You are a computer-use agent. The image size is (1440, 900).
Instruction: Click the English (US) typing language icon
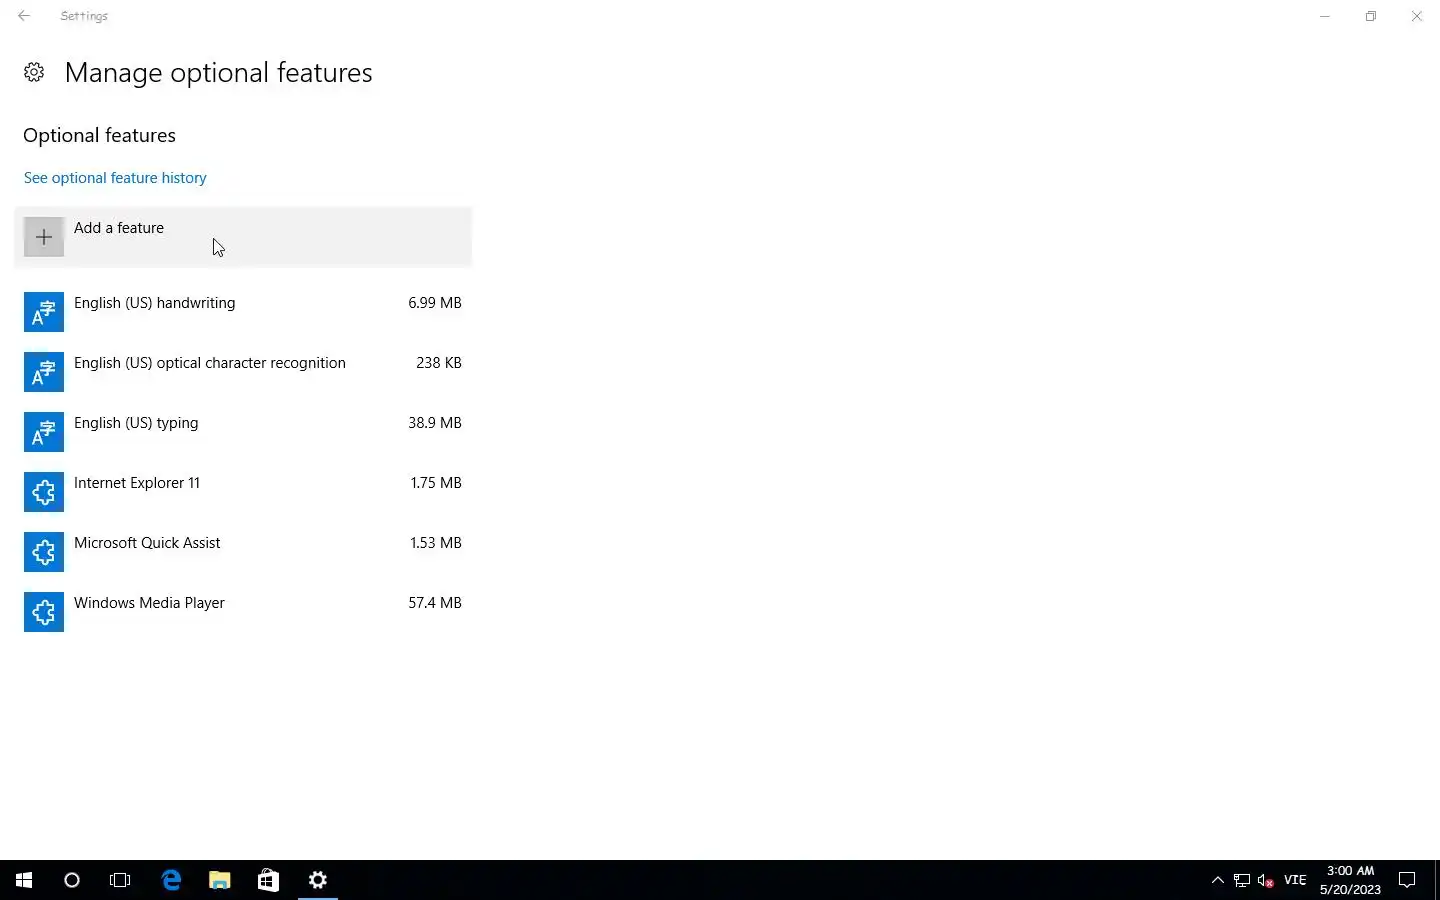(44, 432)
